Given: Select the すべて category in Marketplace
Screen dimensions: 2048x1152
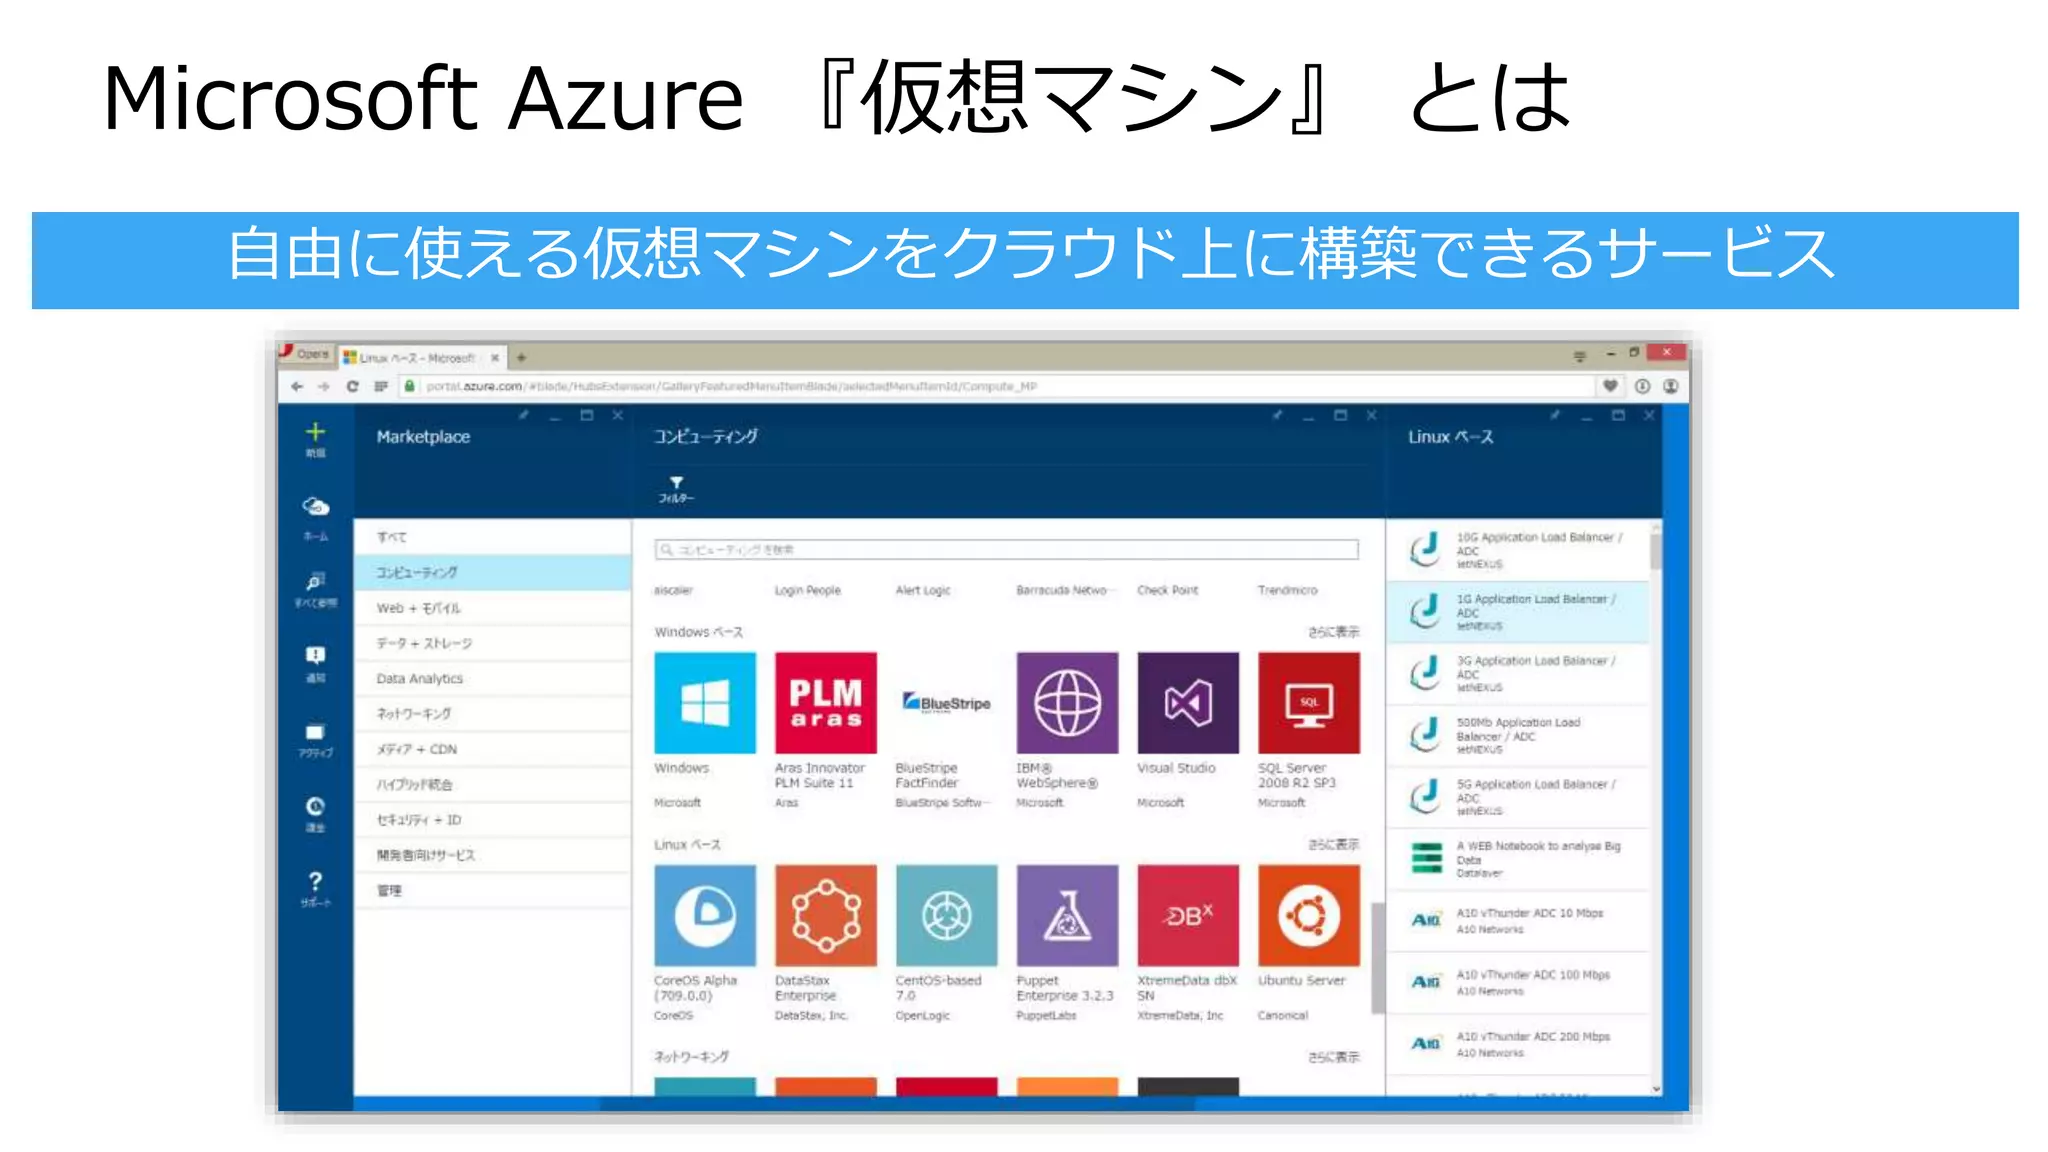Looking at the screenshot, I should pyautogui.click(x=492, y=537).
